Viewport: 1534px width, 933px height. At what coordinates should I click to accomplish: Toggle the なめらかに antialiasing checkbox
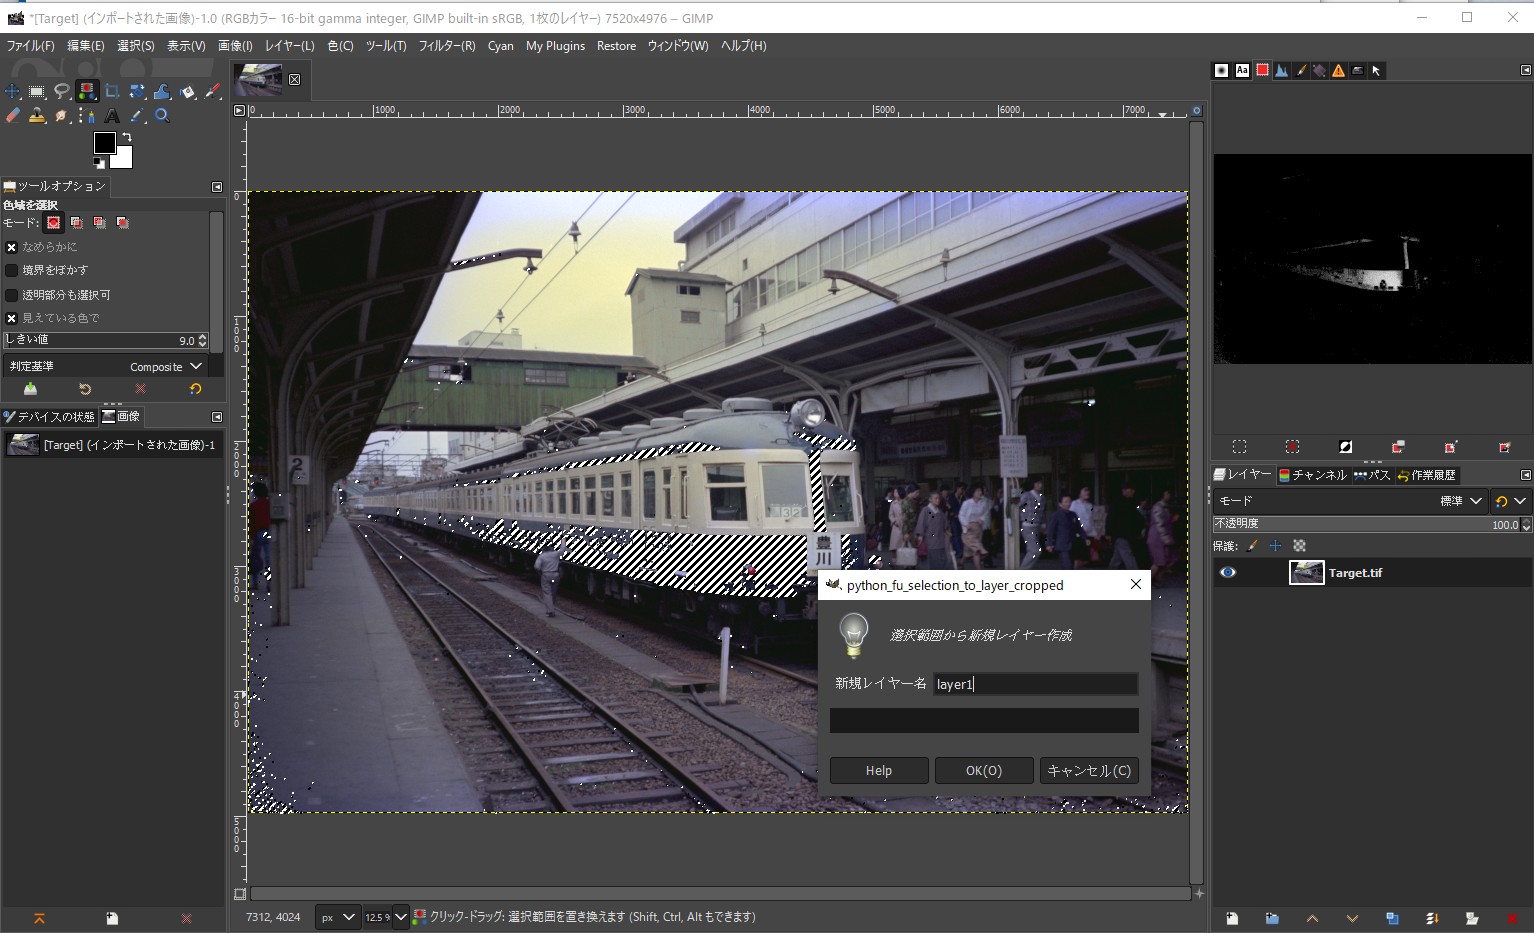(x=12, y=247)
